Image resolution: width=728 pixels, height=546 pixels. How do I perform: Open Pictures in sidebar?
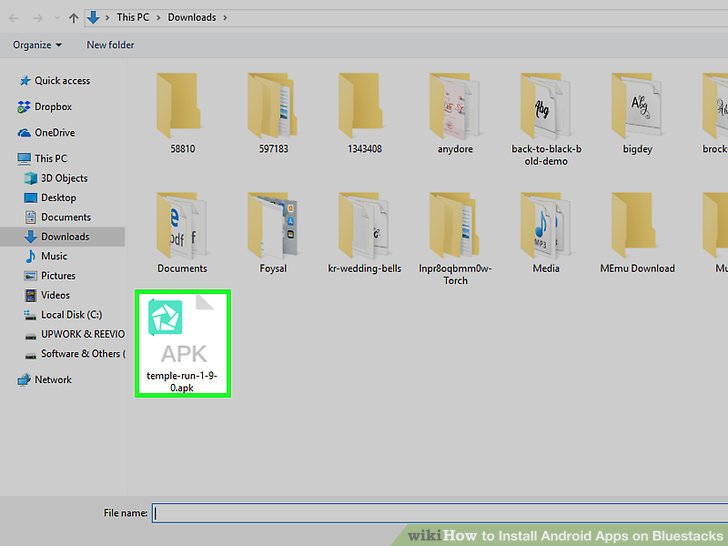coord(58,276)
